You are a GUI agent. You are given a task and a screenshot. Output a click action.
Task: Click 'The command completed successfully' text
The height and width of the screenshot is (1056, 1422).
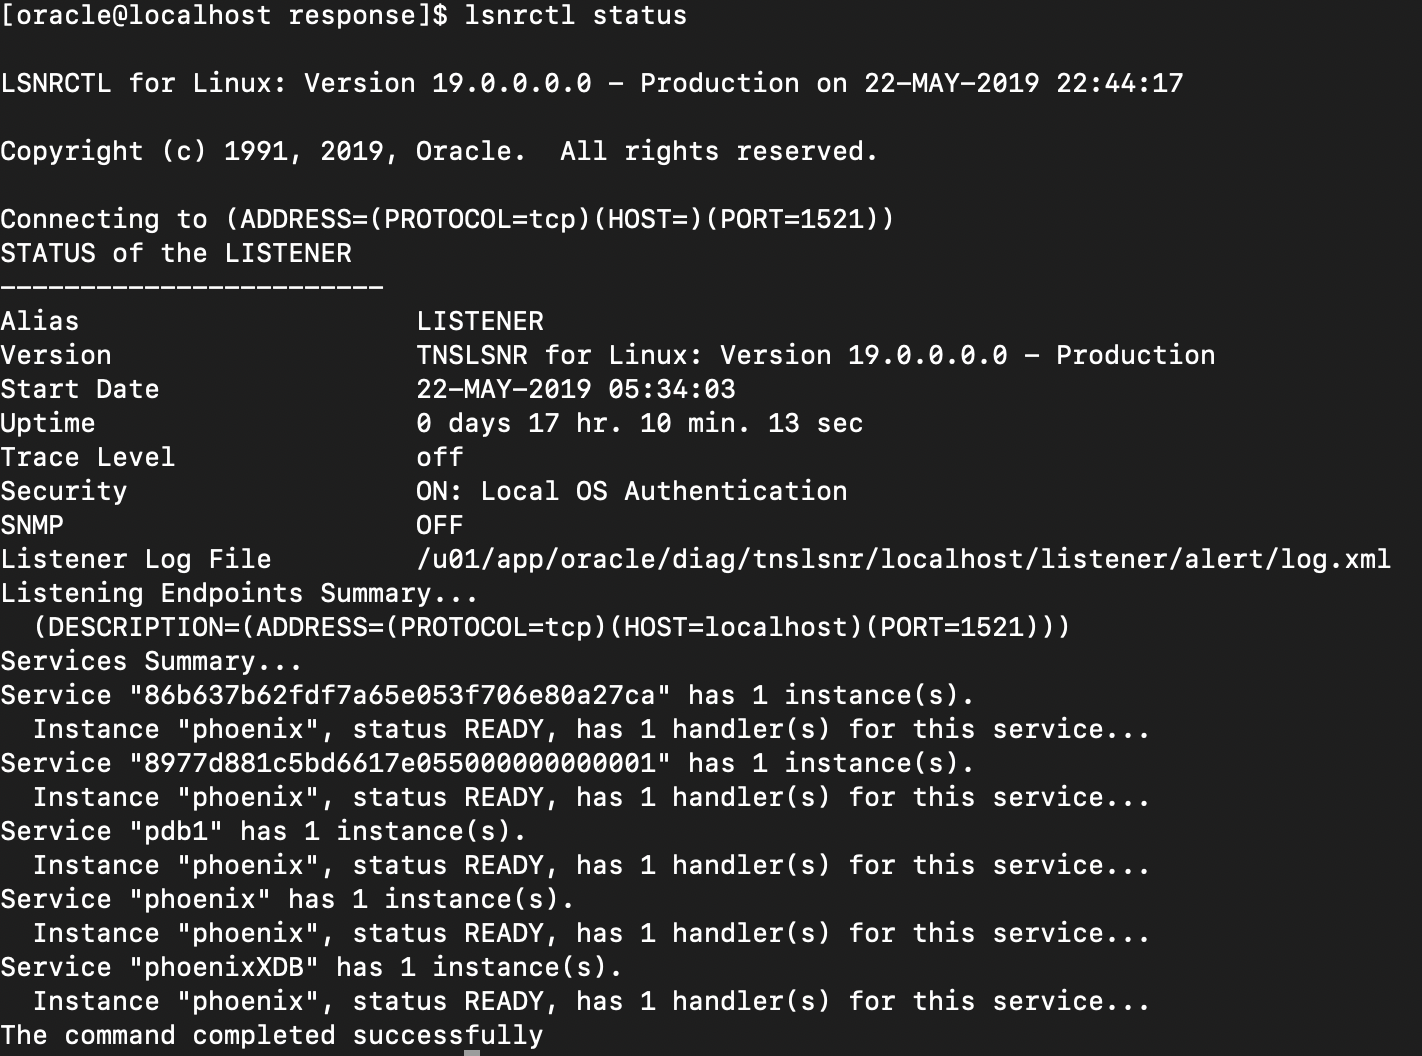pos(272,1035)
